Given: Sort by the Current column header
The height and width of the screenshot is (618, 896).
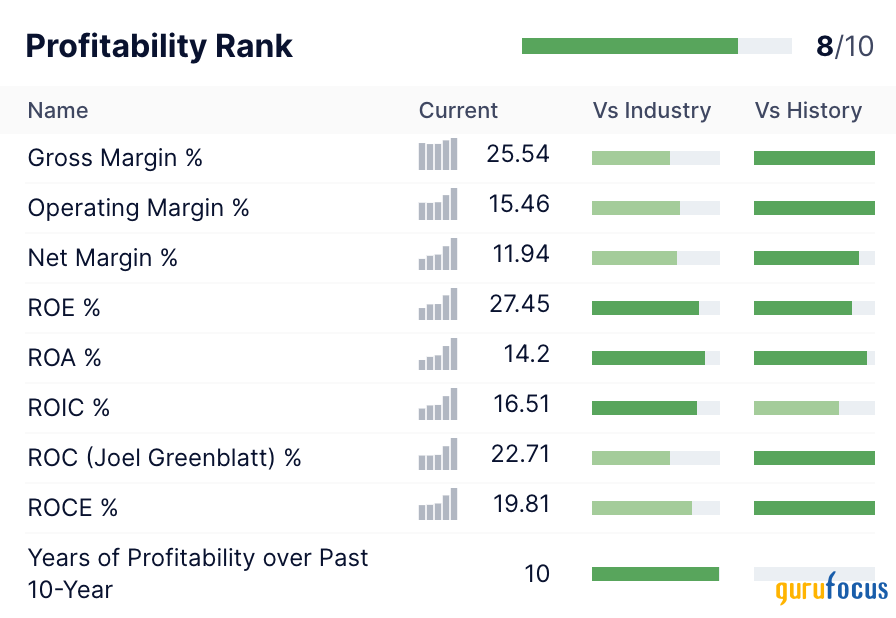Looking at the screenshot, I should [x=458, y=110].
